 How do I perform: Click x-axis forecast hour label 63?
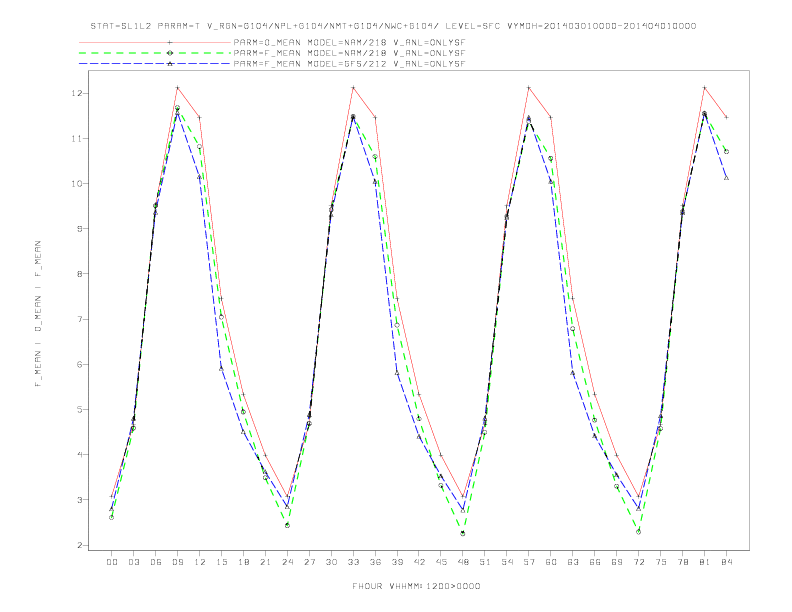573,562
